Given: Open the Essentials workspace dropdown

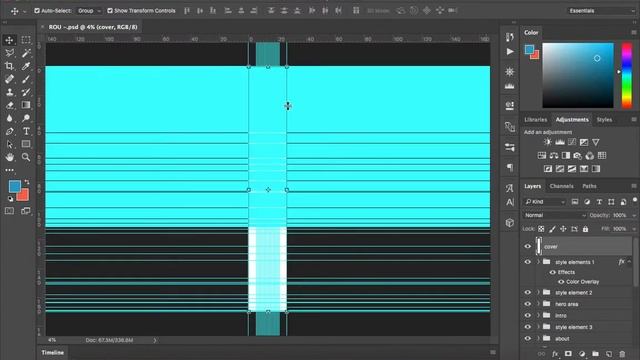Looking at the screenshot, I should tap(601, 11).
